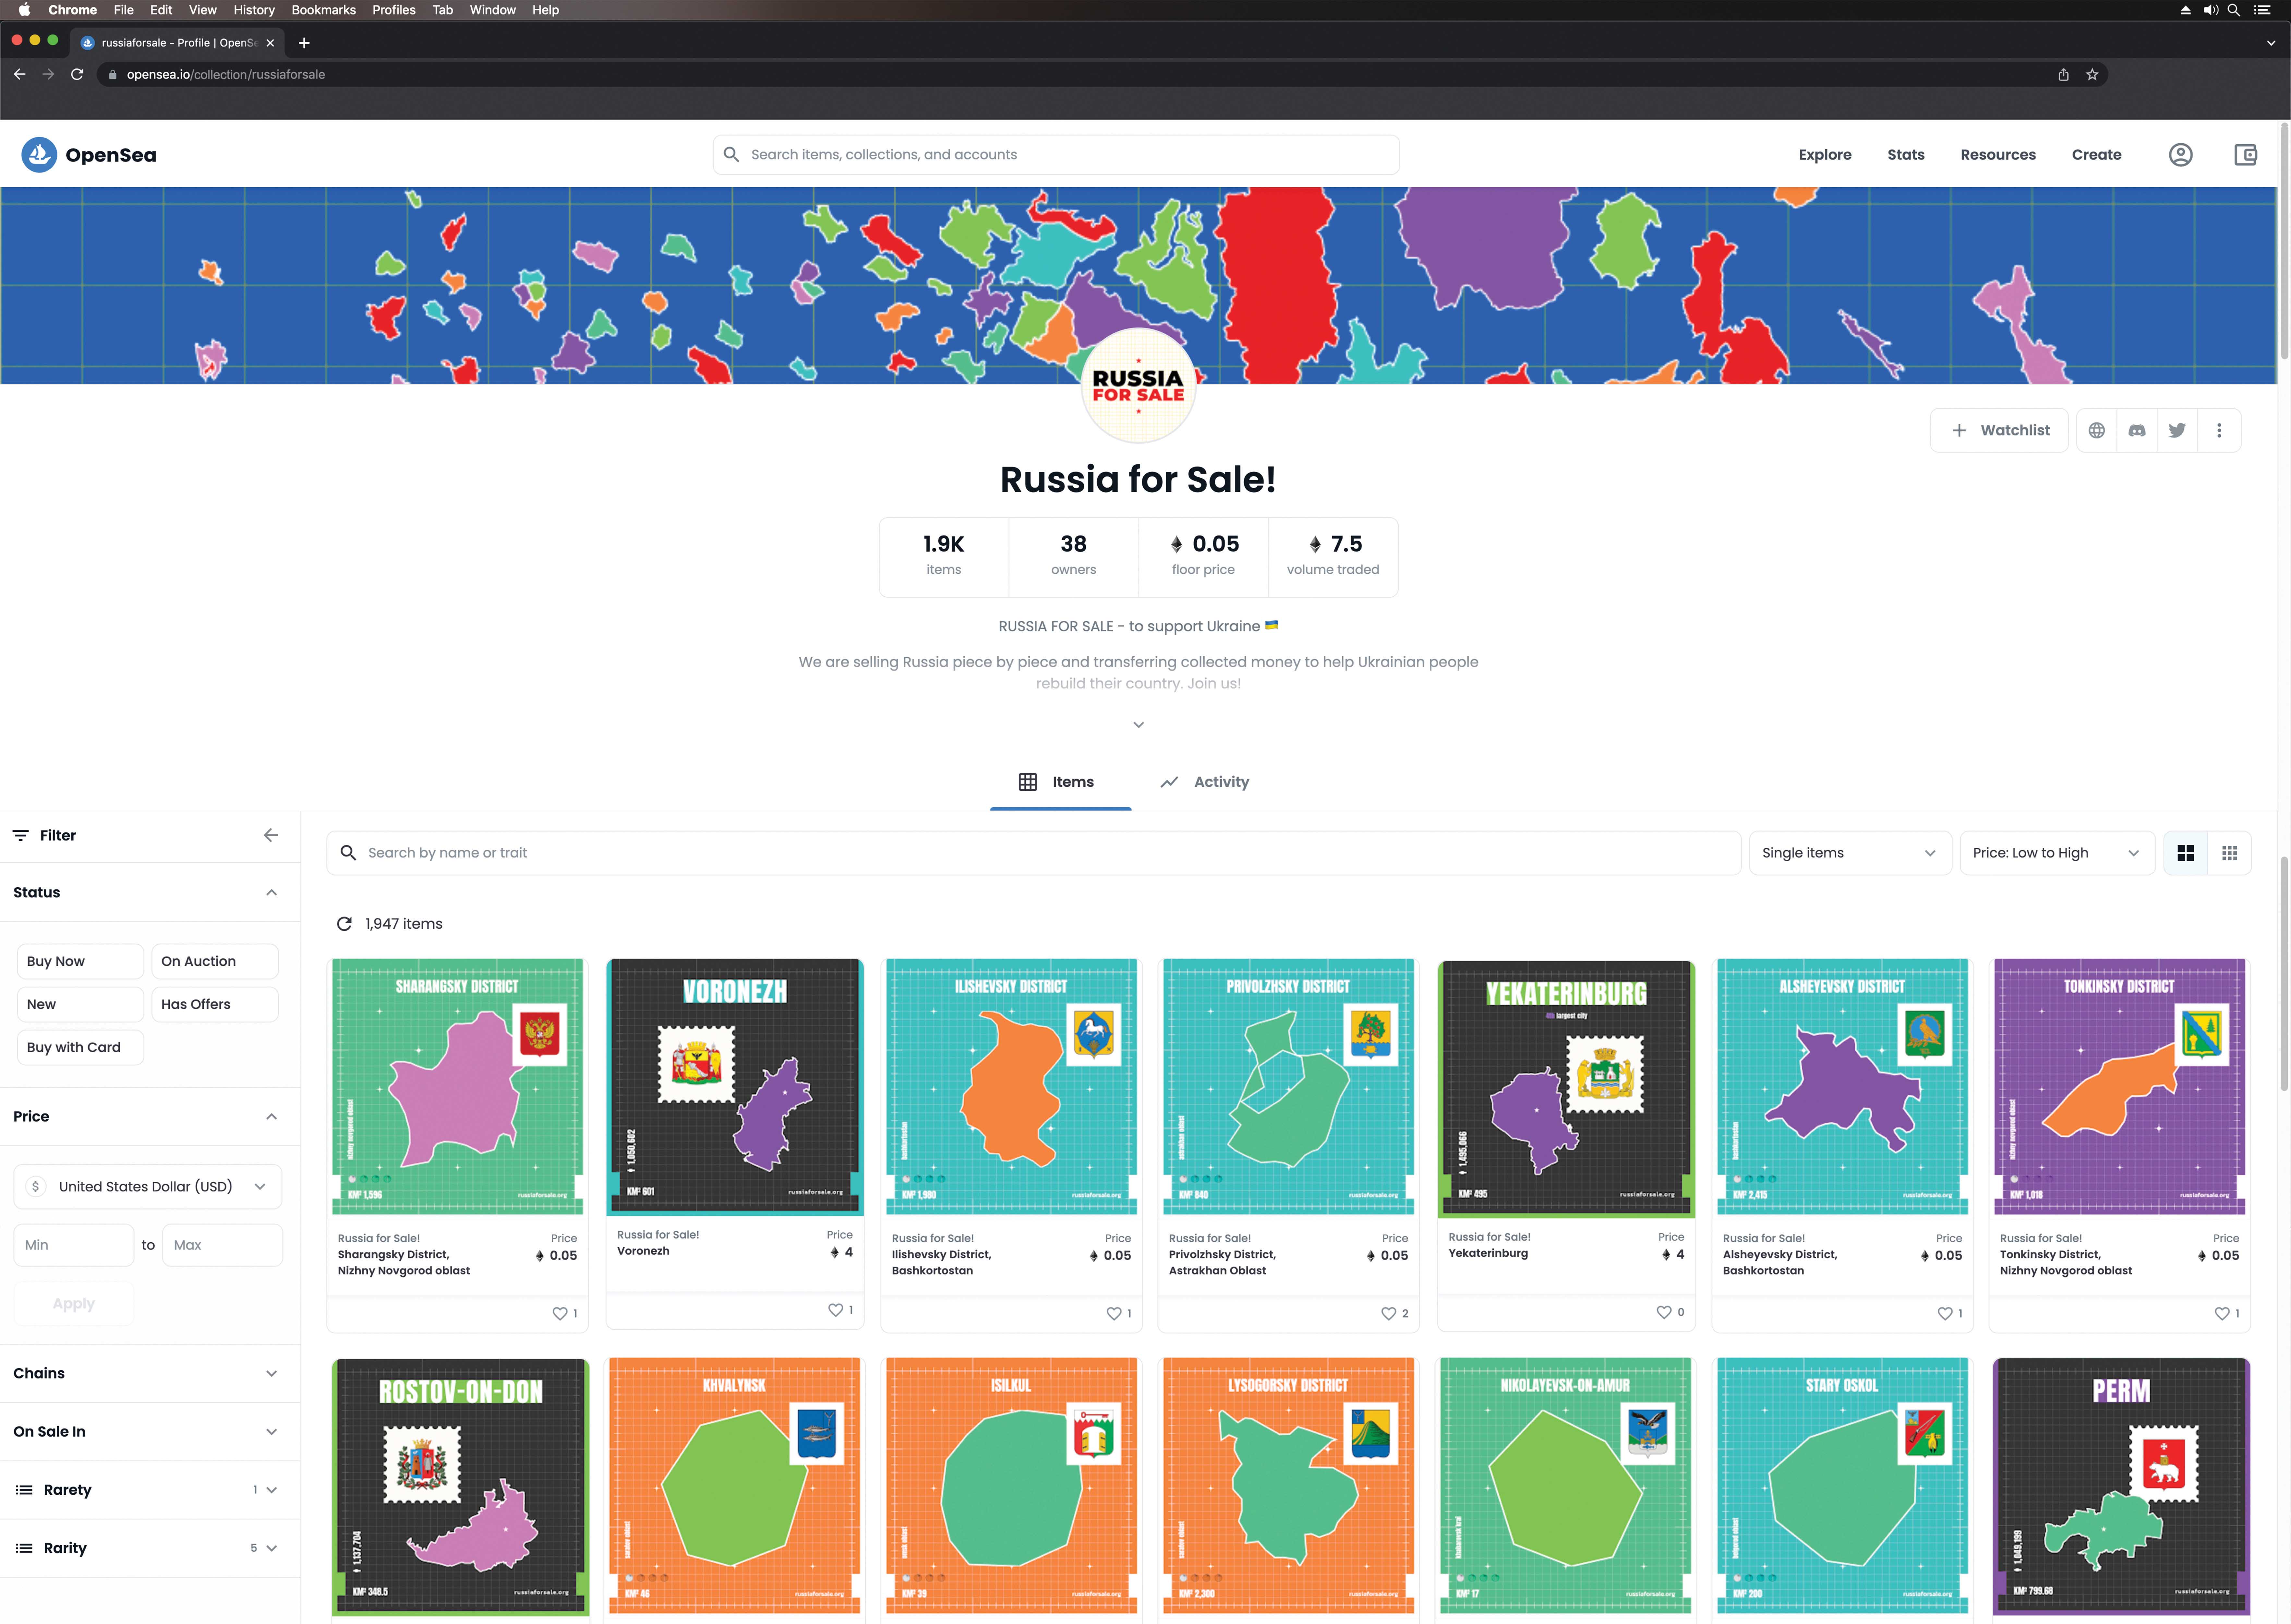Screen dimensions: 2291x1624
Task: Open the collection's Twitter icon
Action: [x=2177, y=430]
